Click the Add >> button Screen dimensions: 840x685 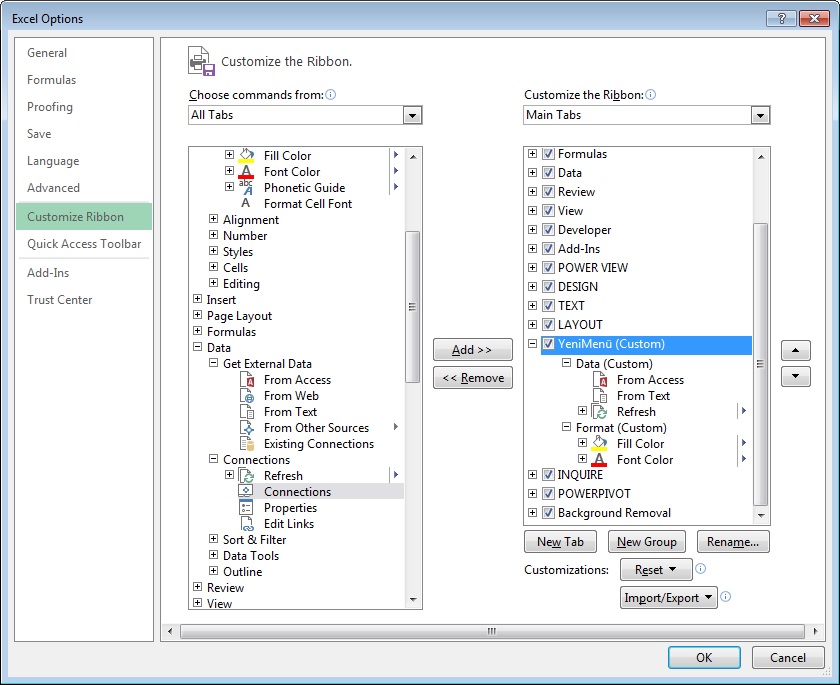point(472,350)
